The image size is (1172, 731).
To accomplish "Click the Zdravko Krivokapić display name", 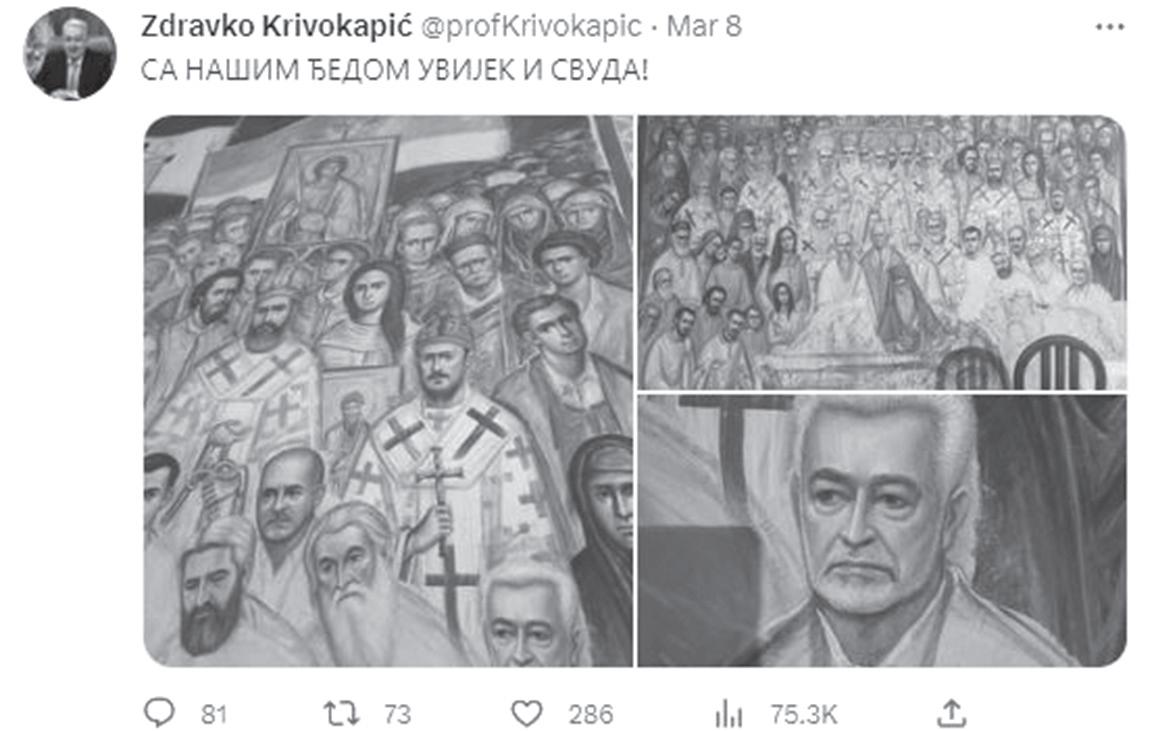I will pyautogui.click(x=277, y=26).
